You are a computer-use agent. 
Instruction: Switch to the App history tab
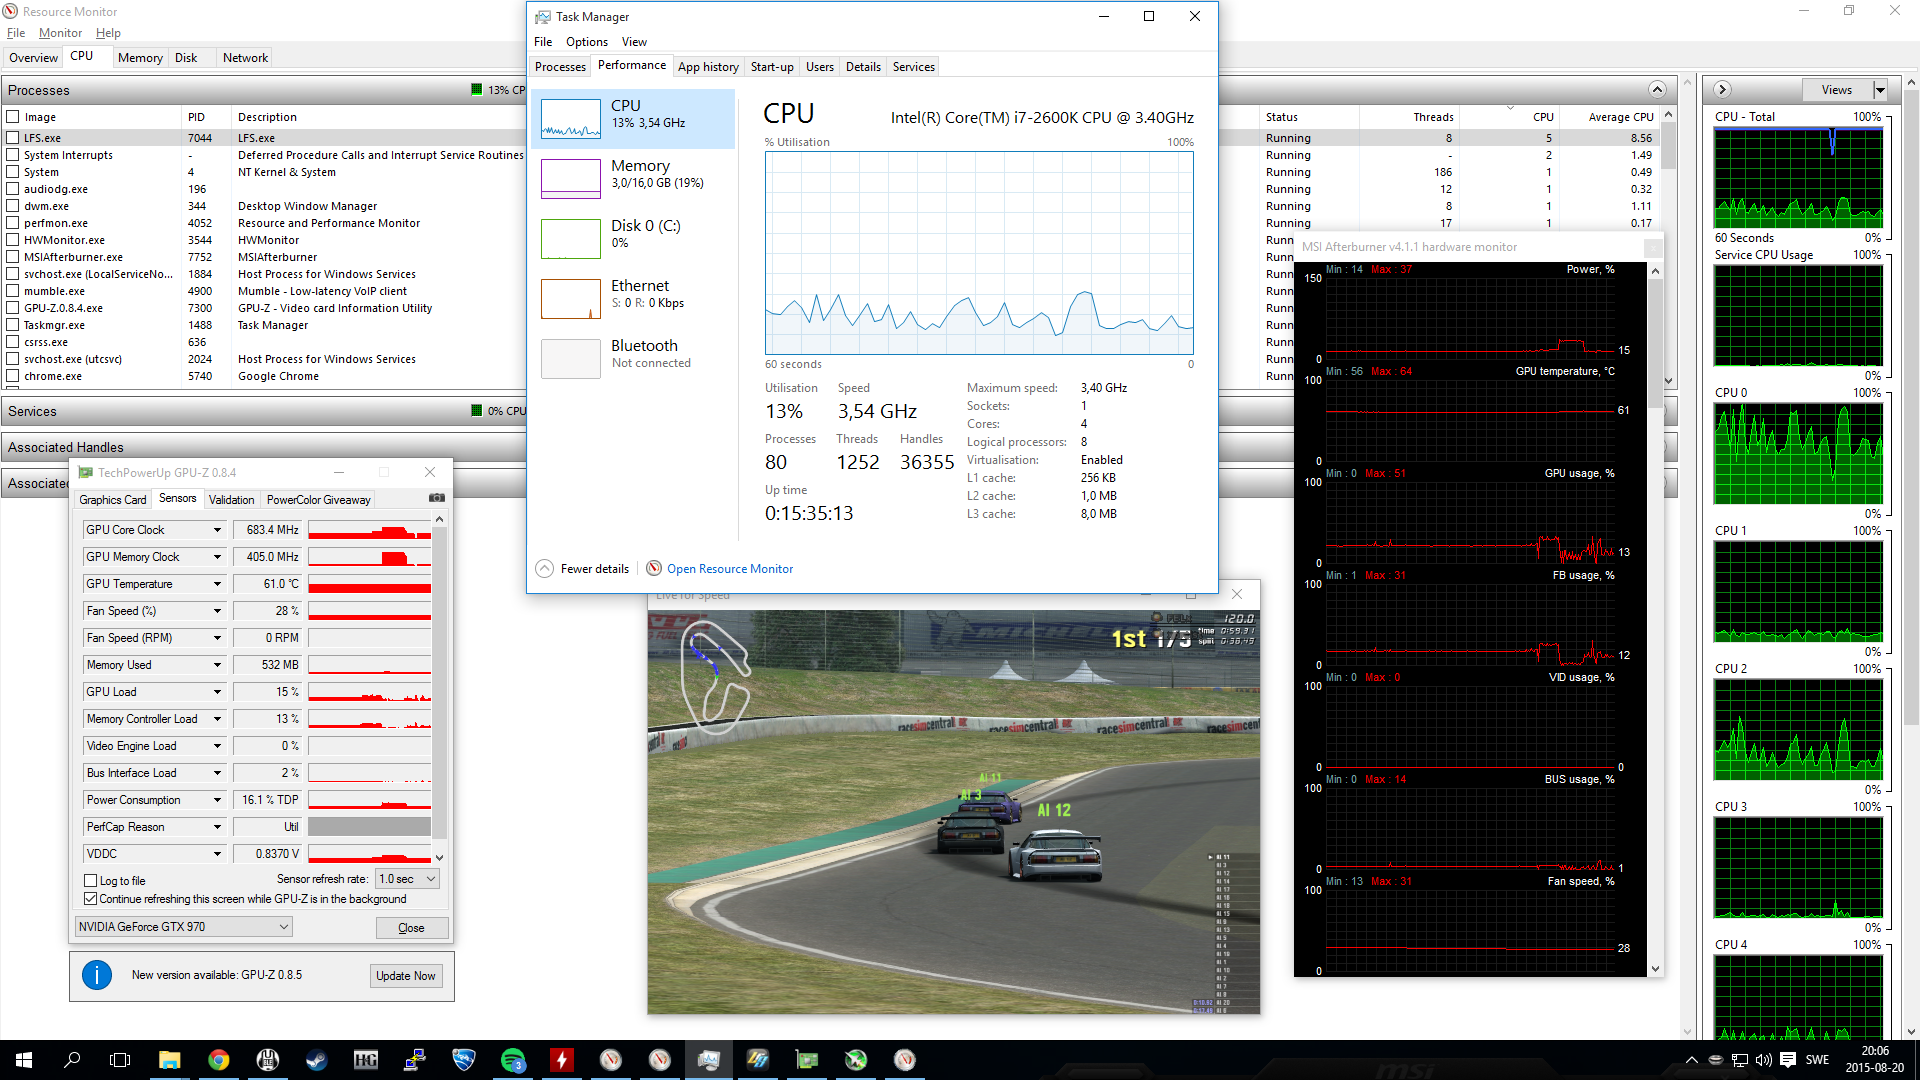(708, 67)
